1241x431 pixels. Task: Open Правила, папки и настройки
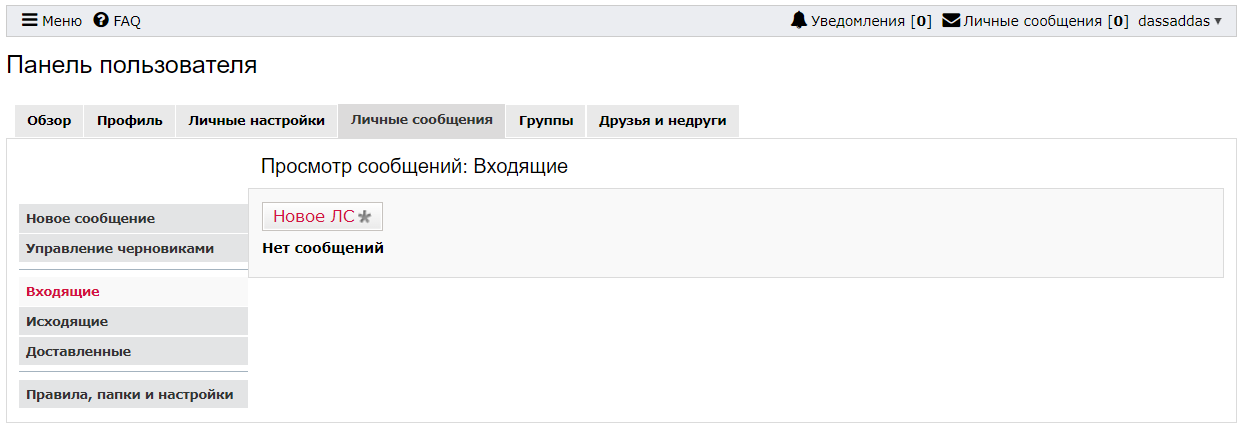click(x=129, y=395)
